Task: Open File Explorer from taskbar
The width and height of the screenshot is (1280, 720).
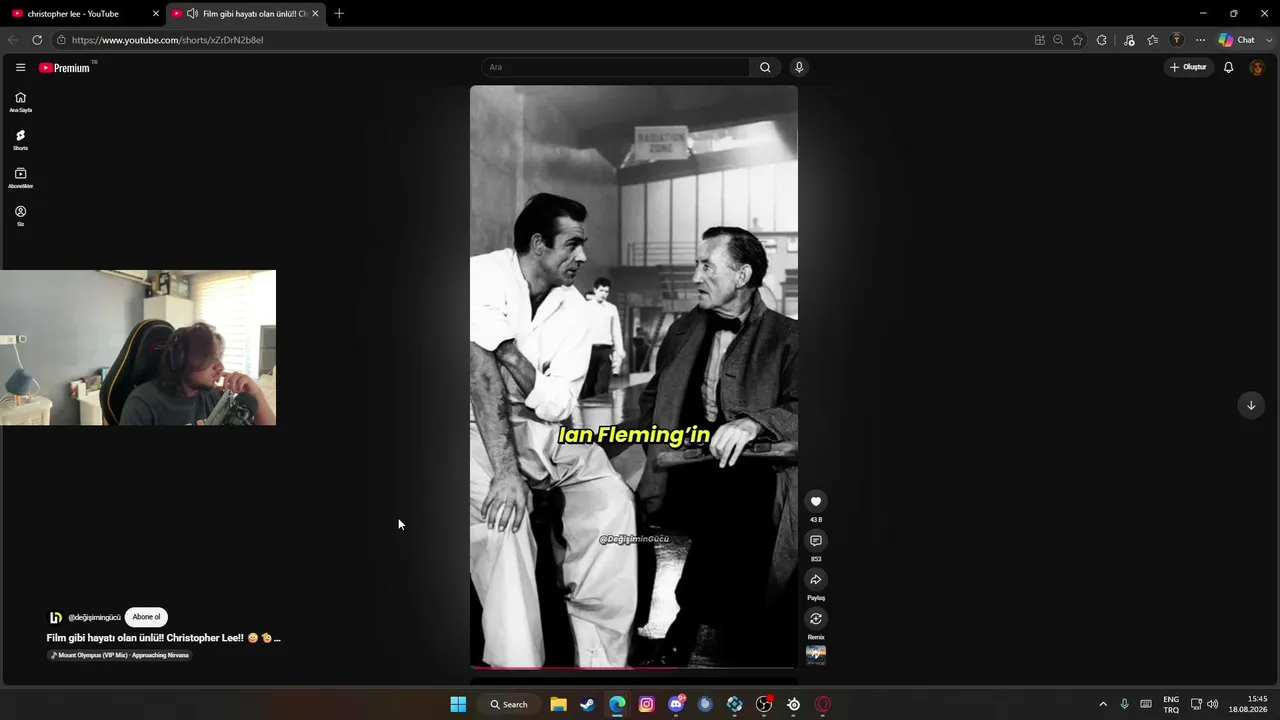Action: (559, 704)
